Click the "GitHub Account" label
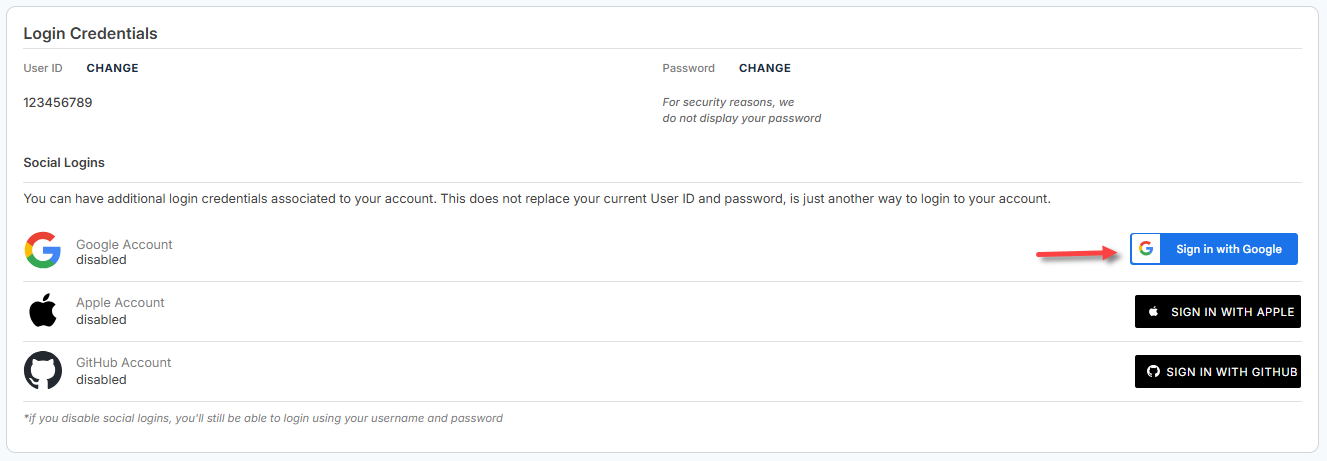This screenshot has height=461, width=1327. coord(123,363)
